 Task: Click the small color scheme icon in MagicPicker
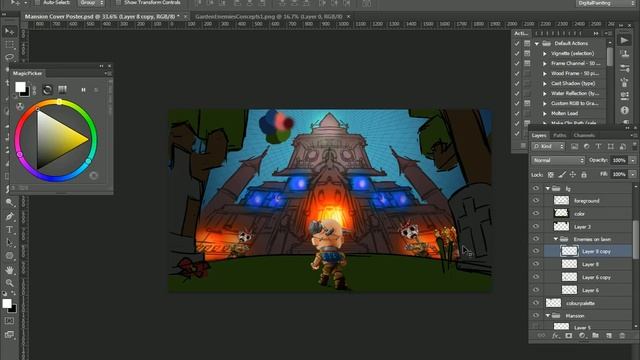tap(20, 107)
